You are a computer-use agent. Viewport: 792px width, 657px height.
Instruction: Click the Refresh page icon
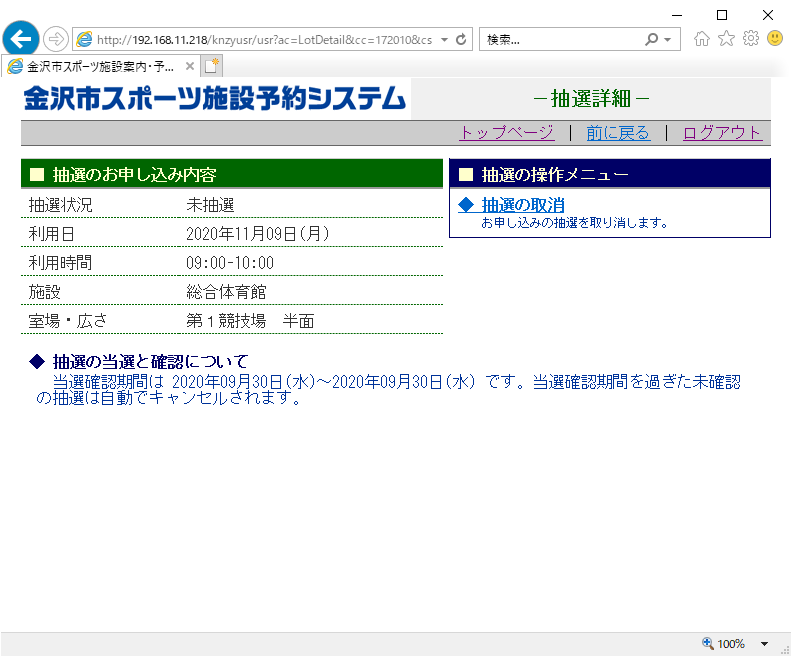[461, 39]
